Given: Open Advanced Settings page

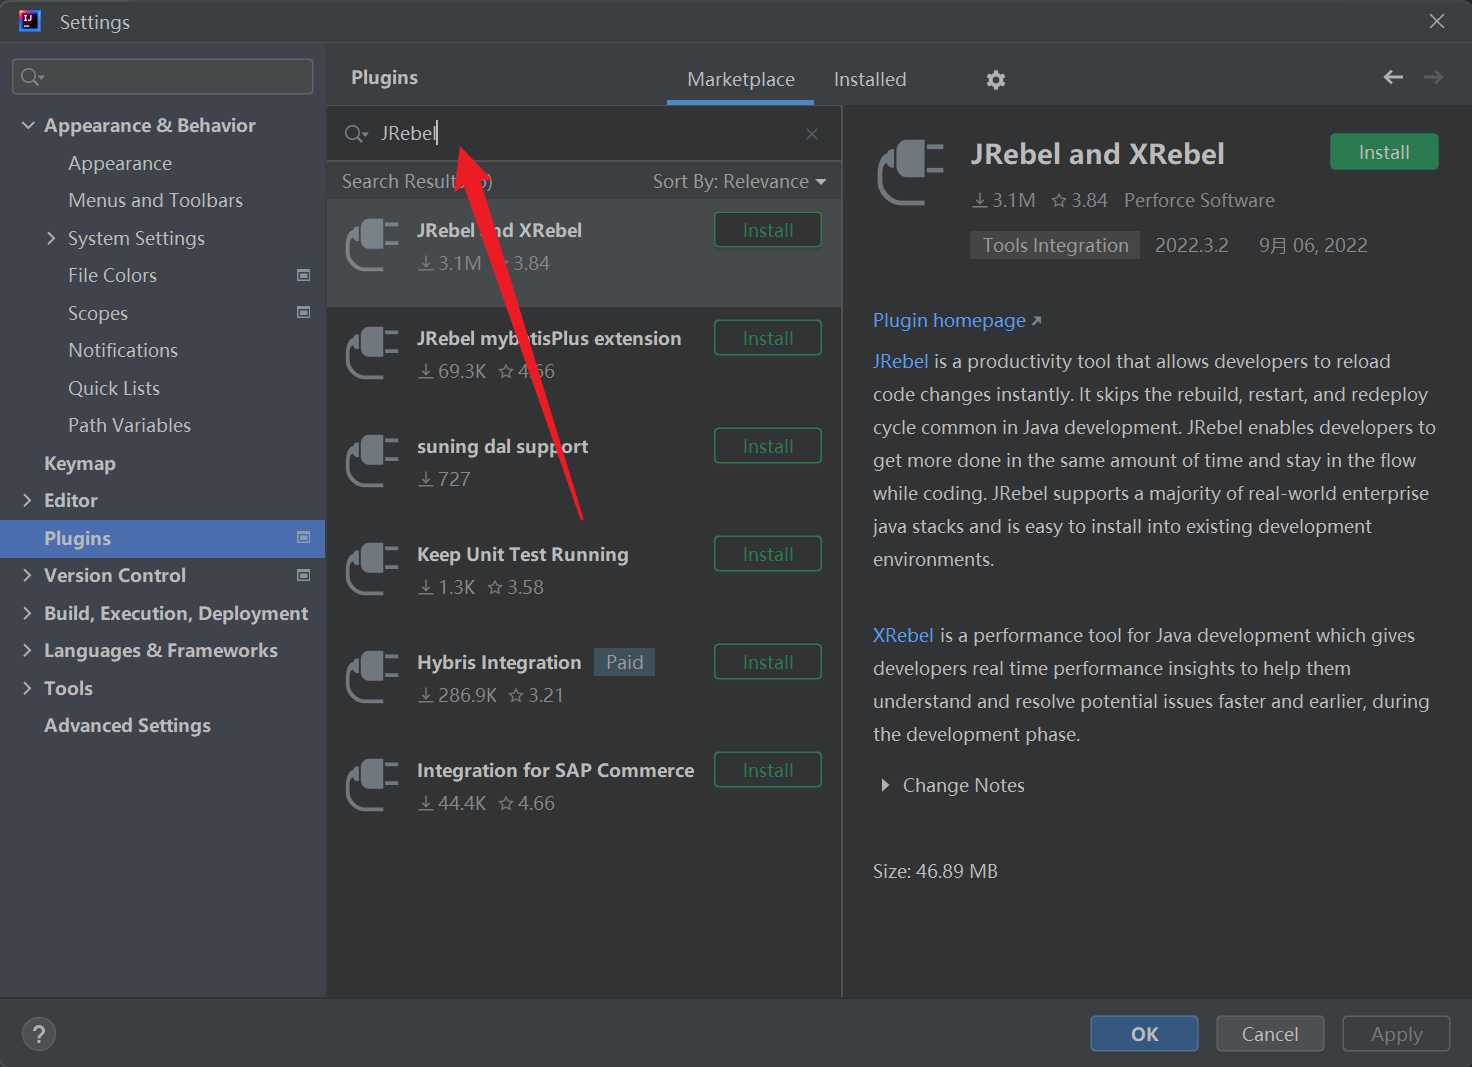Looking at the screenshot, I should coord(127,725).
